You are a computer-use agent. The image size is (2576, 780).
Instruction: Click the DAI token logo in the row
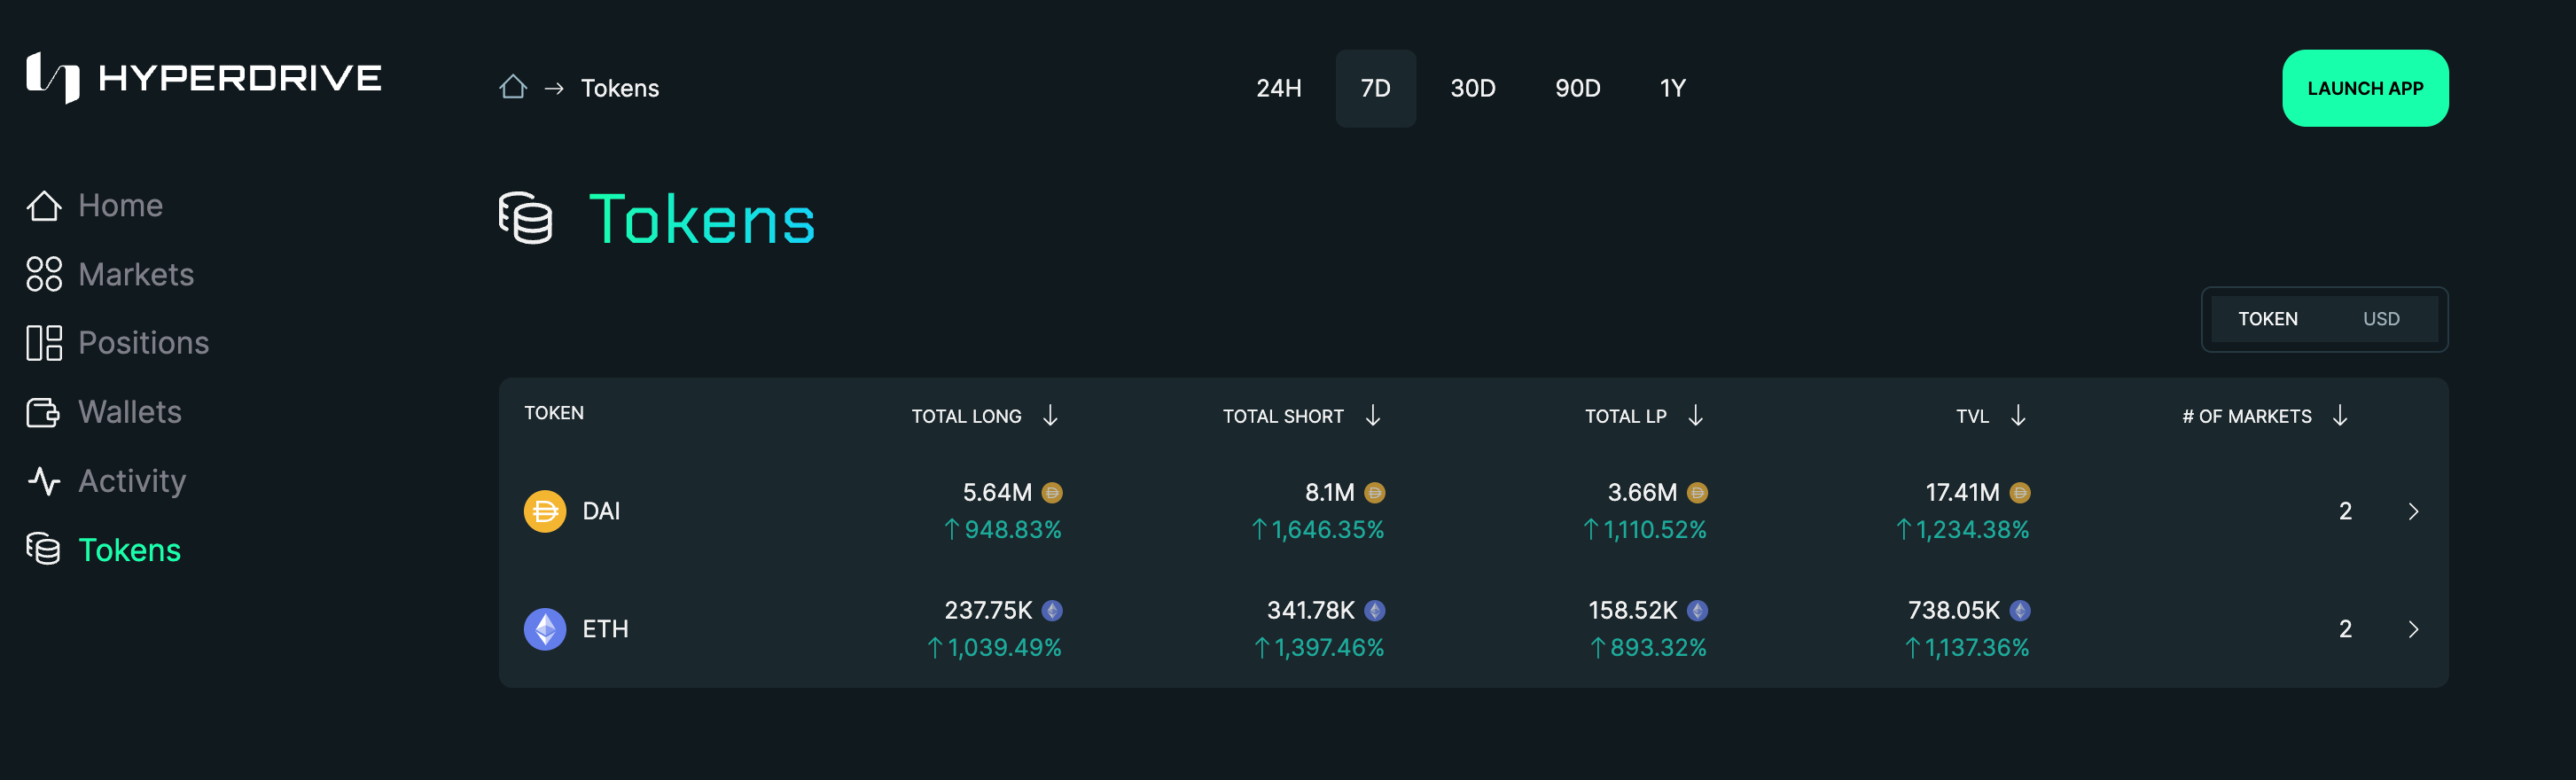(x=545, y=511)
